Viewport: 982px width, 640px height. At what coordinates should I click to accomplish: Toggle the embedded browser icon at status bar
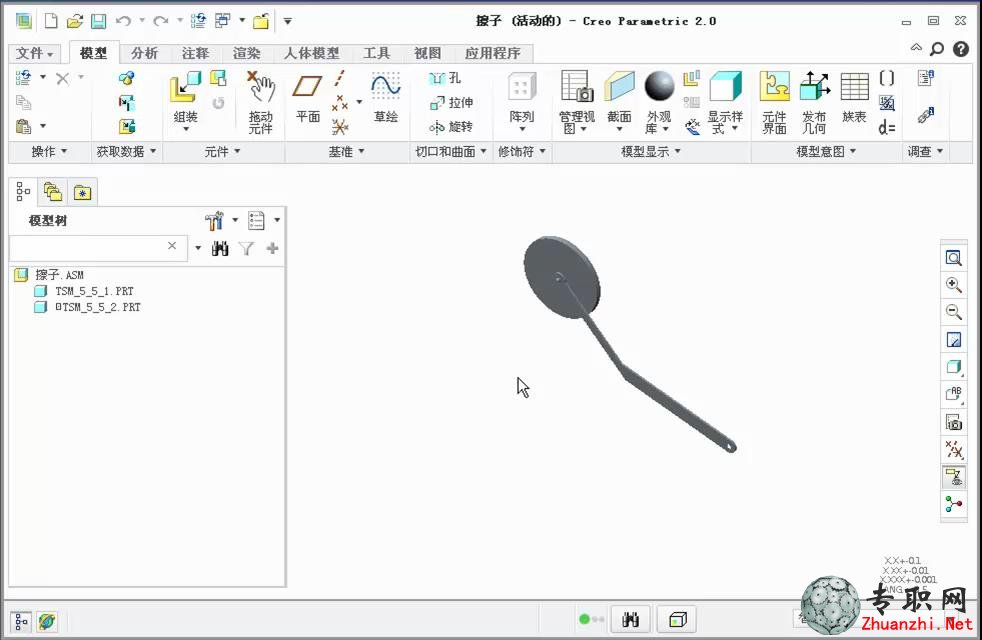47,621
